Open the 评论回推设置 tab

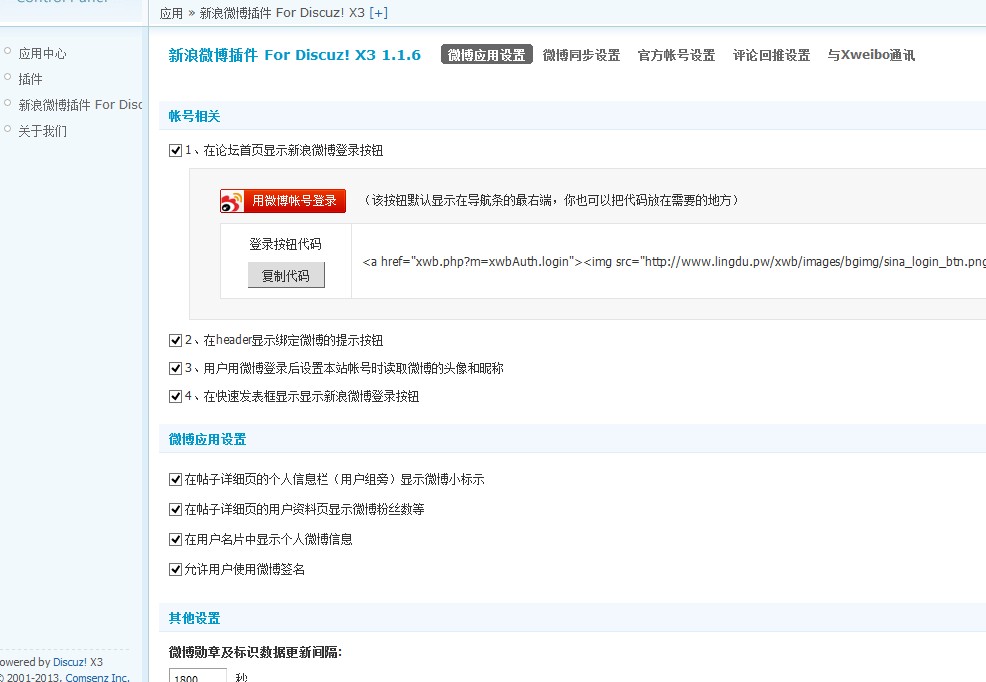point(772,55)
